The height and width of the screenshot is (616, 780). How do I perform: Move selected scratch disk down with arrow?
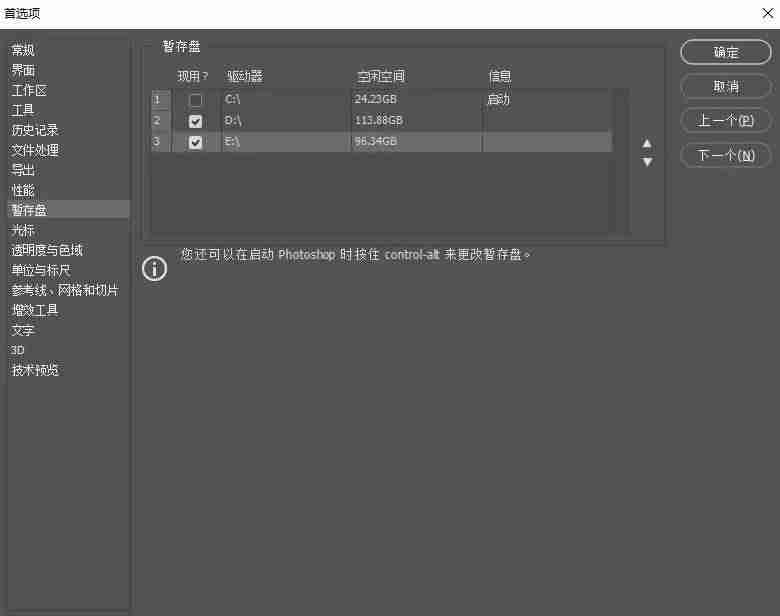pyautogui.click(x=647, y=162)
